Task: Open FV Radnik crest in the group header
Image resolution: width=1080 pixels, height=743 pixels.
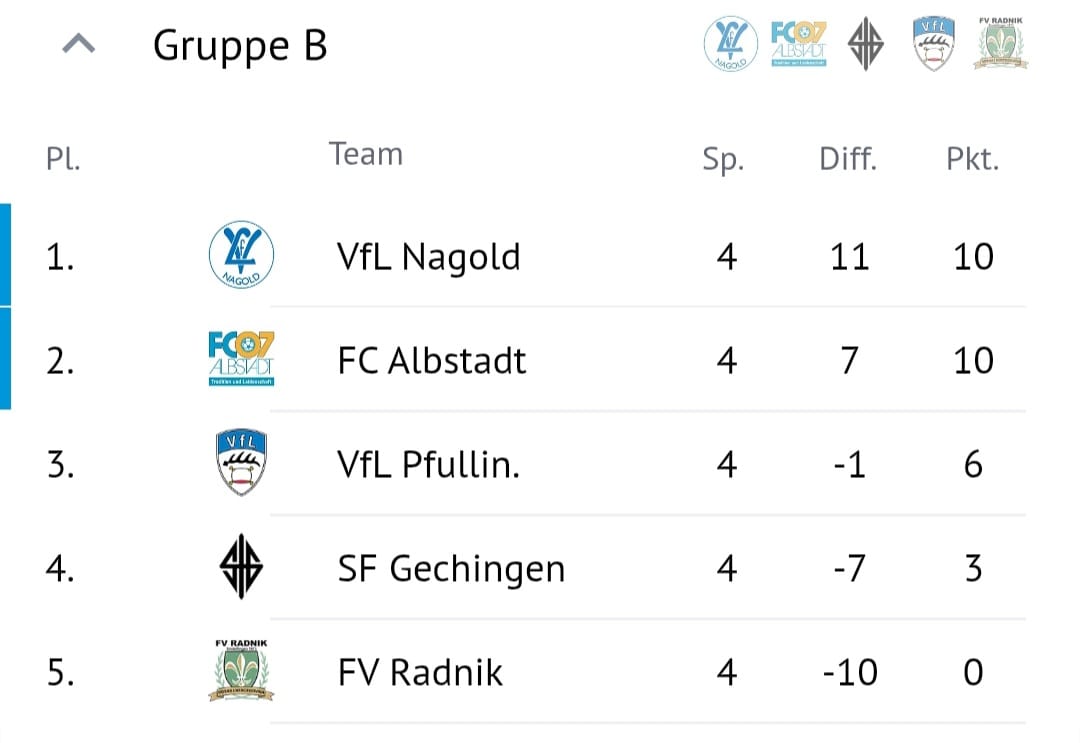Action: [1001, 44]
